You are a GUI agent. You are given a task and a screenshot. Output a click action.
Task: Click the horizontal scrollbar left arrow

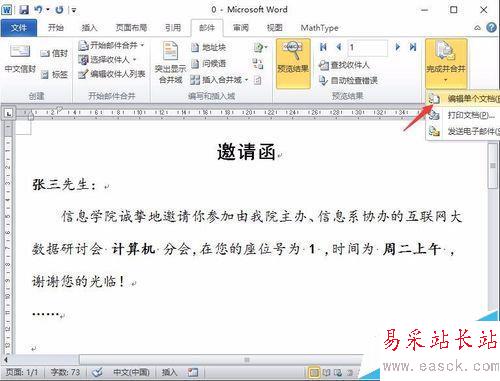(x=6, y=360)
